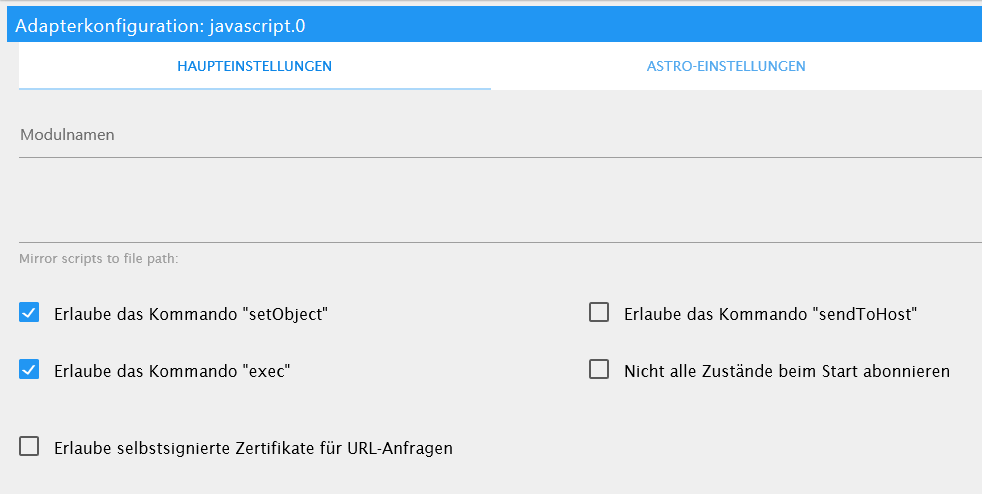Click the label Erlaube das Kommando "exec"
Screen dimensions: 982x494
(x=172, y=371)
